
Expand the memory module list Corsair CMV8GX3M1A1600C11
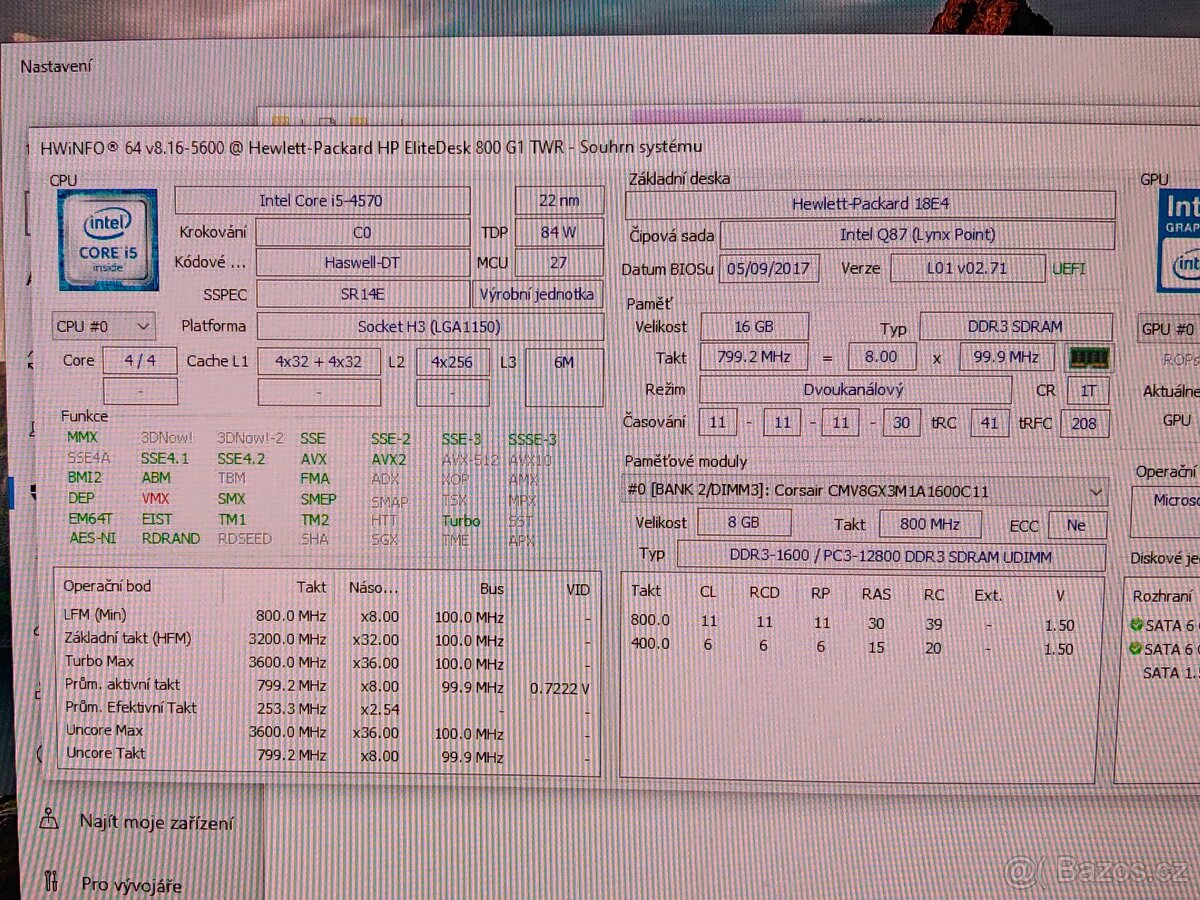click(865, 492)
